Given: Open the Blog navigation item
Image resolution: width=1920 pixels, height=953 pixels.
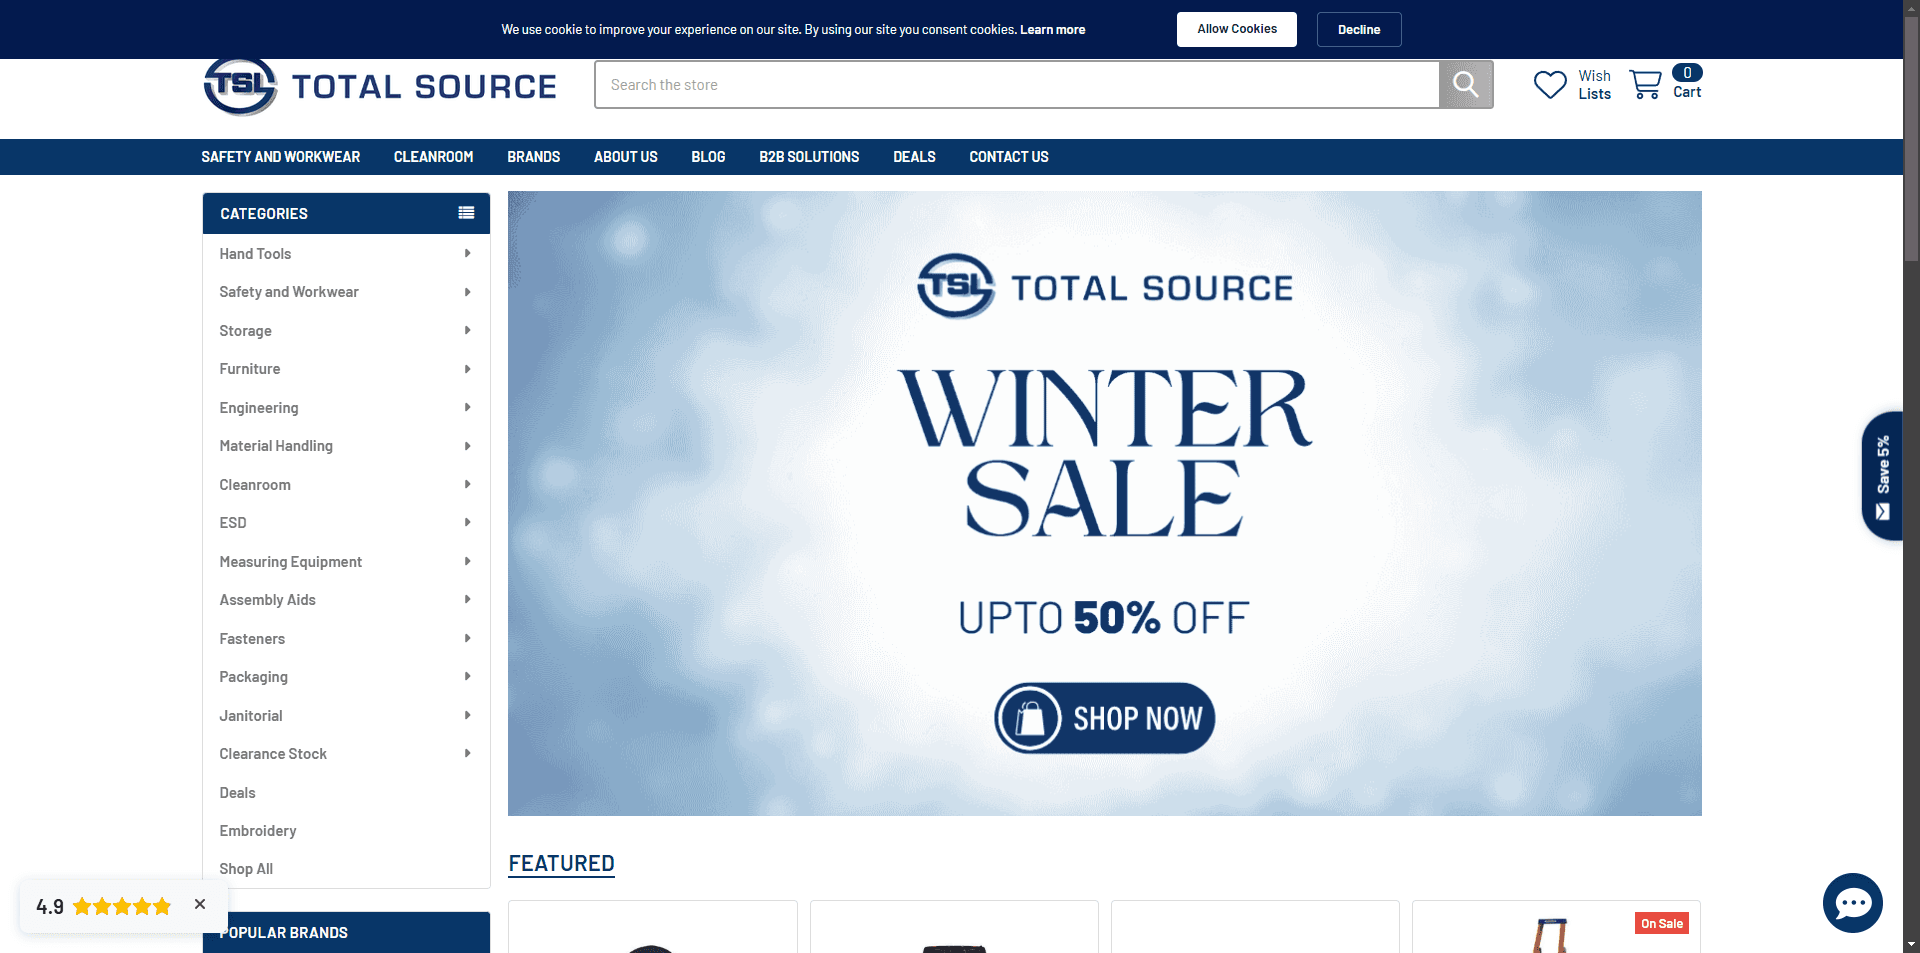Looking at the screenshot, I should point(708,157).
